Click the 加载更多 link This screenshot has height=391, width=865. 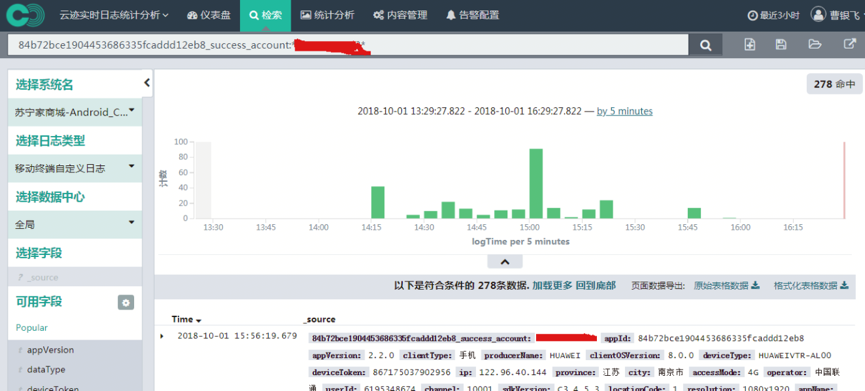coord(552,286)
